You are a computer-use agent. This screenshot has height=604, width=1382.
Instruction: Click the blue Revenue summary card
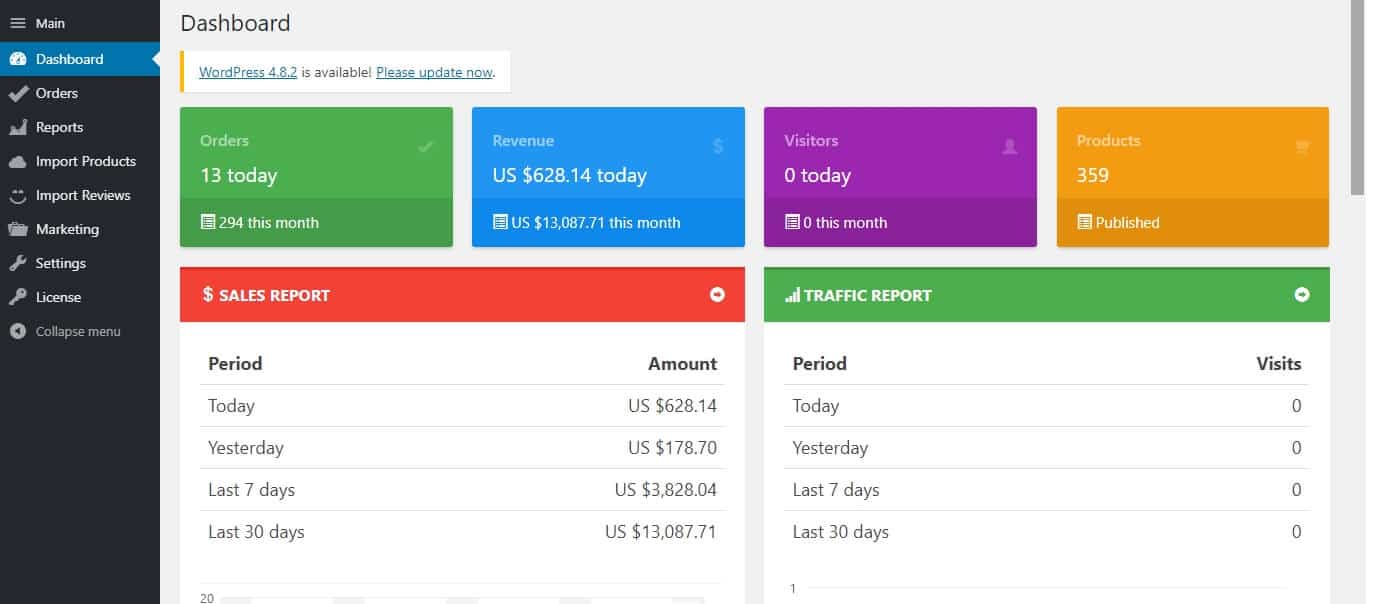click(x=608, y=160)
